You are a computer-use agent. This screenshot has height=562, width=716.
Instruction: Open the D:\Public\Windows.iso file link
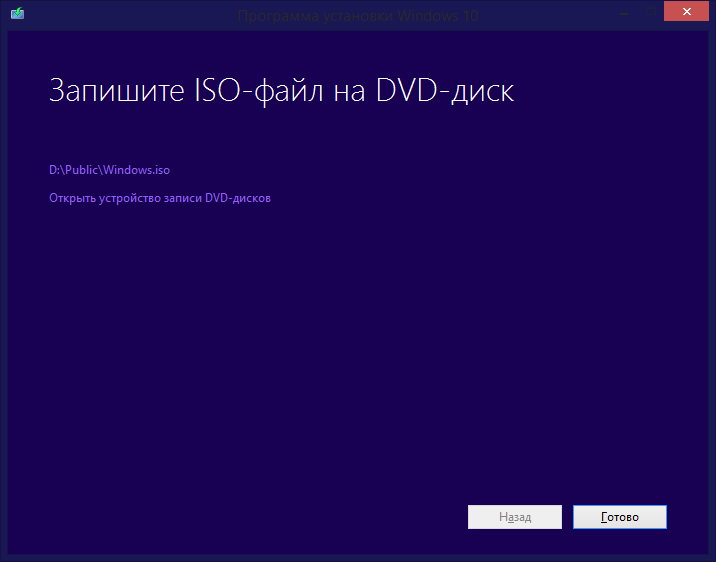coord(109,170)
